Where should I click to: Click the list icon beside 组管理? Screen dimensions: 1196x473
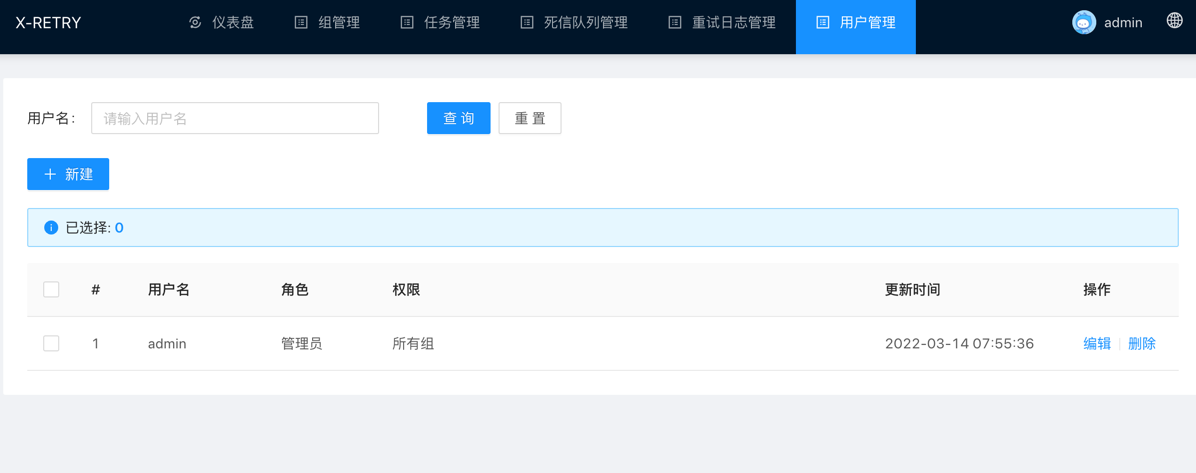(x=301, y=22)
